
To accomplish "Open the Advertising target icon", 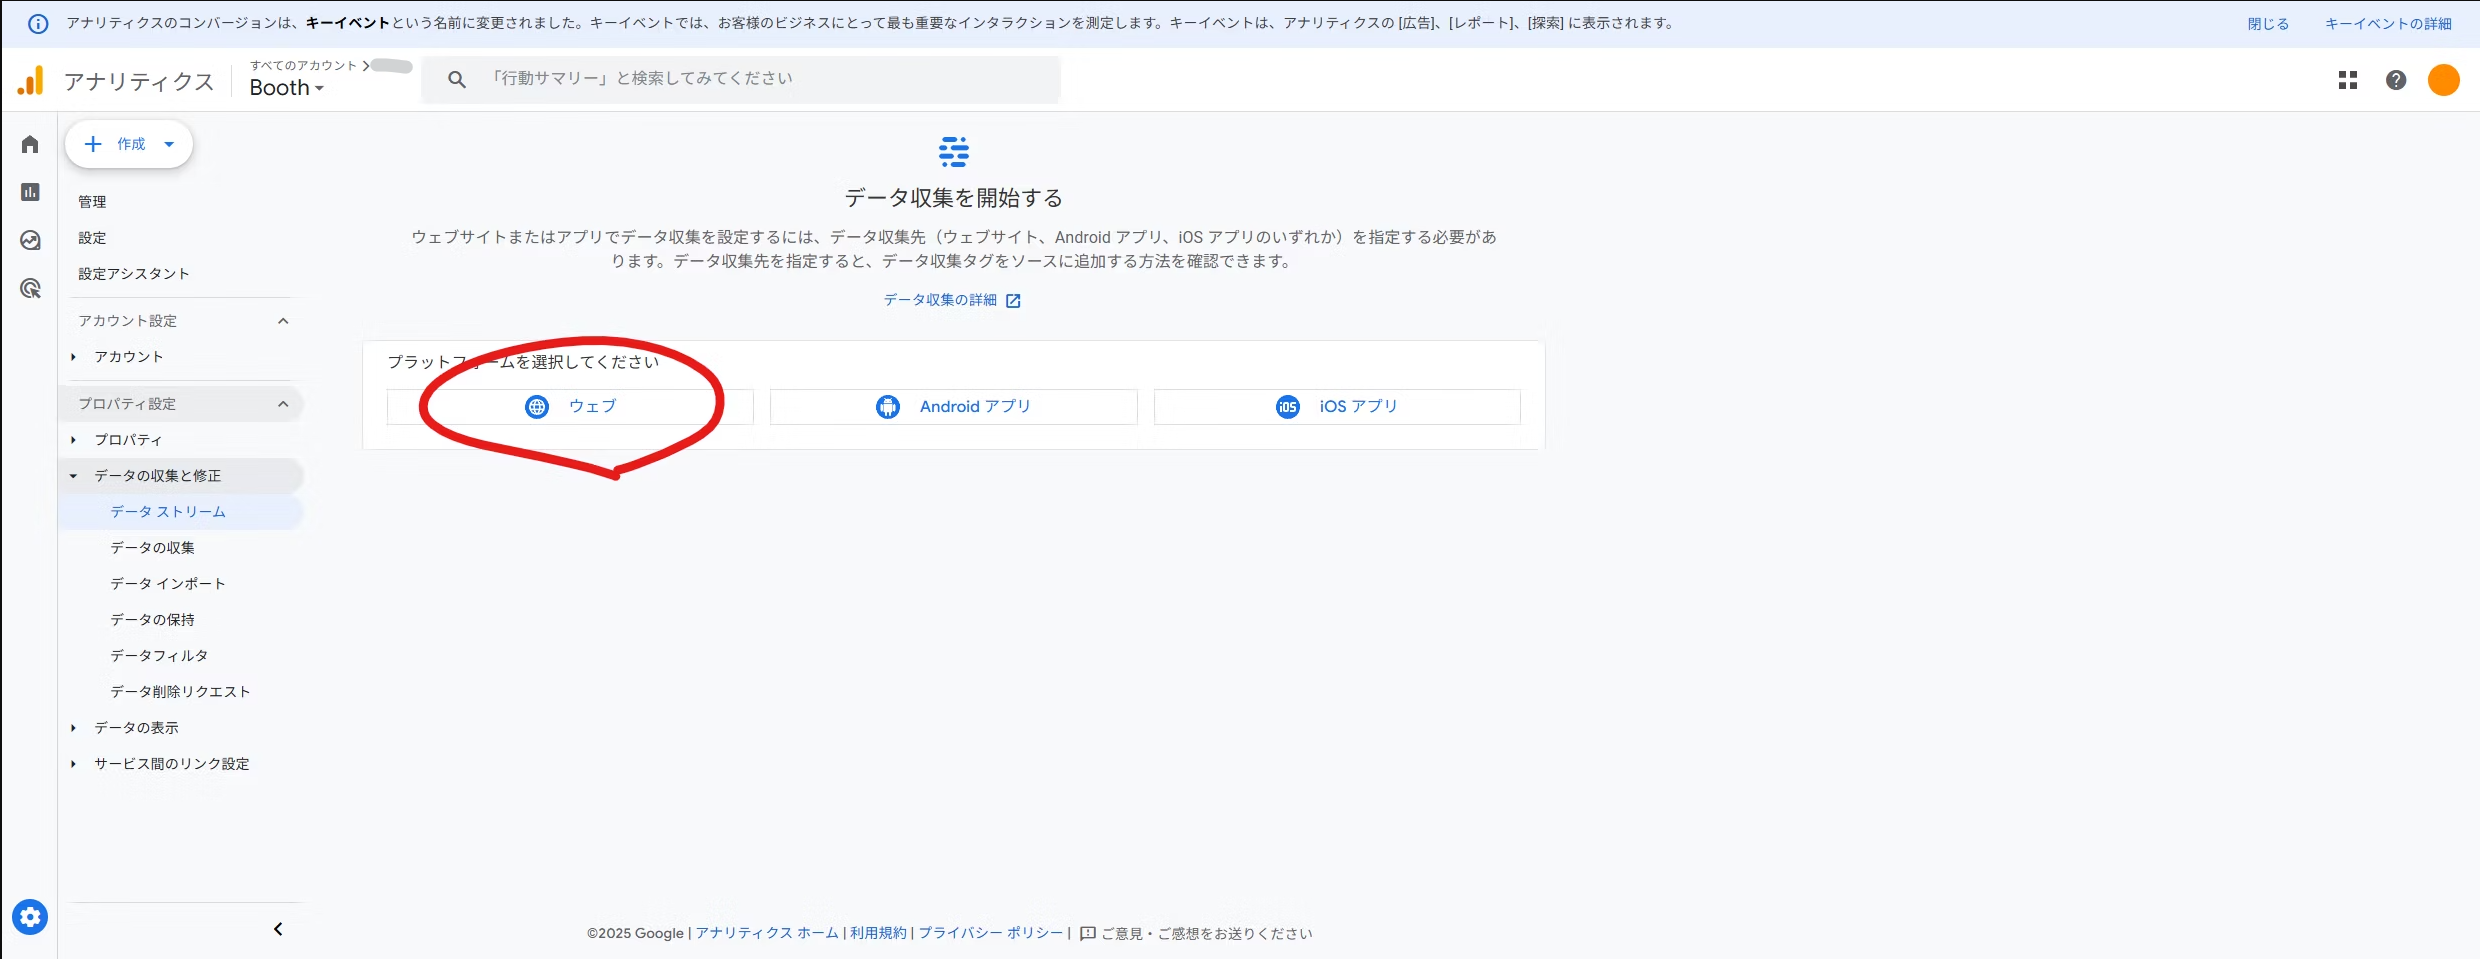I will (30, 288).
